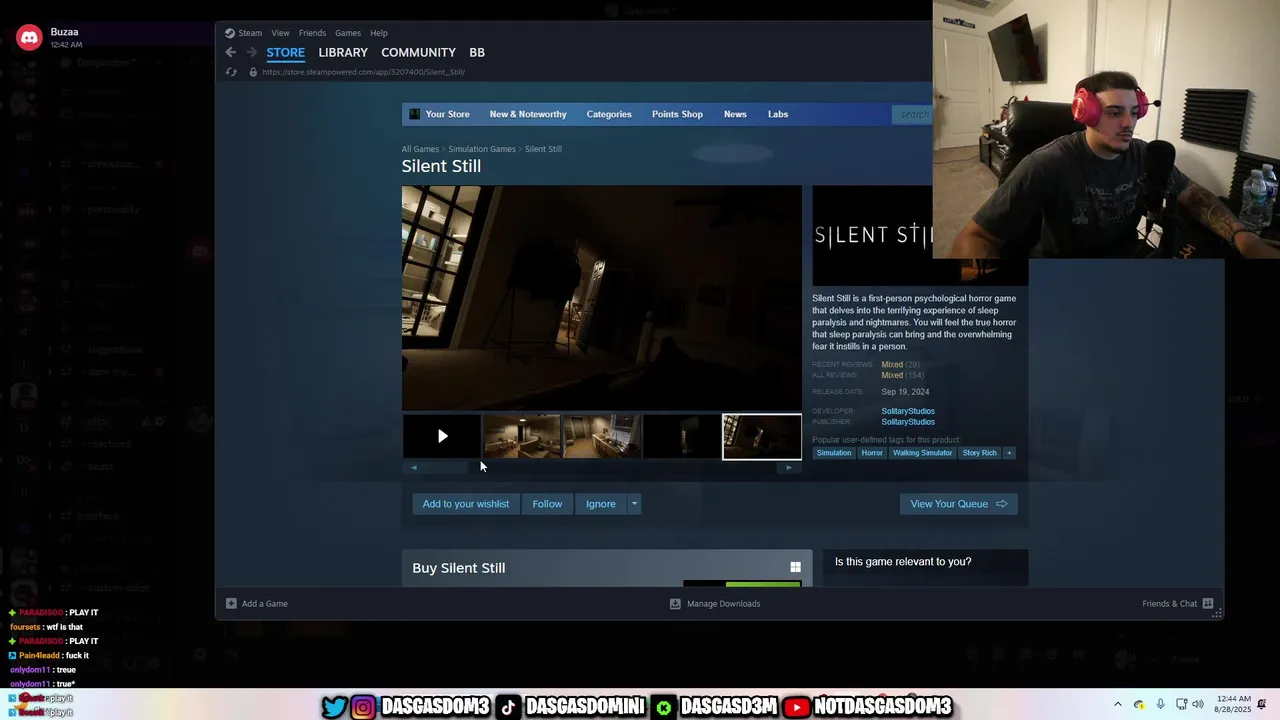Open the notification bell in the taskbar
The image size is (1280, 720).
point(1261,704)
